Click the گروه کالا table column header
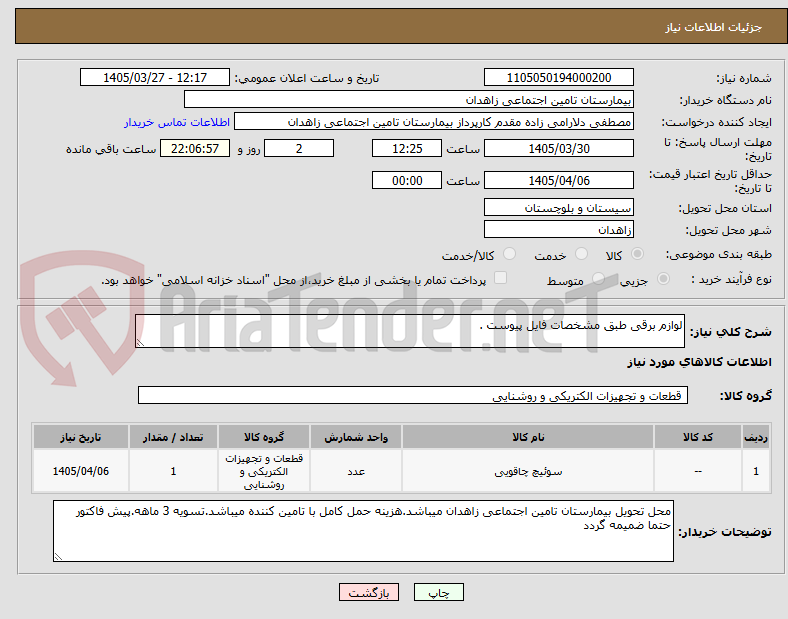 coord(264,437)
